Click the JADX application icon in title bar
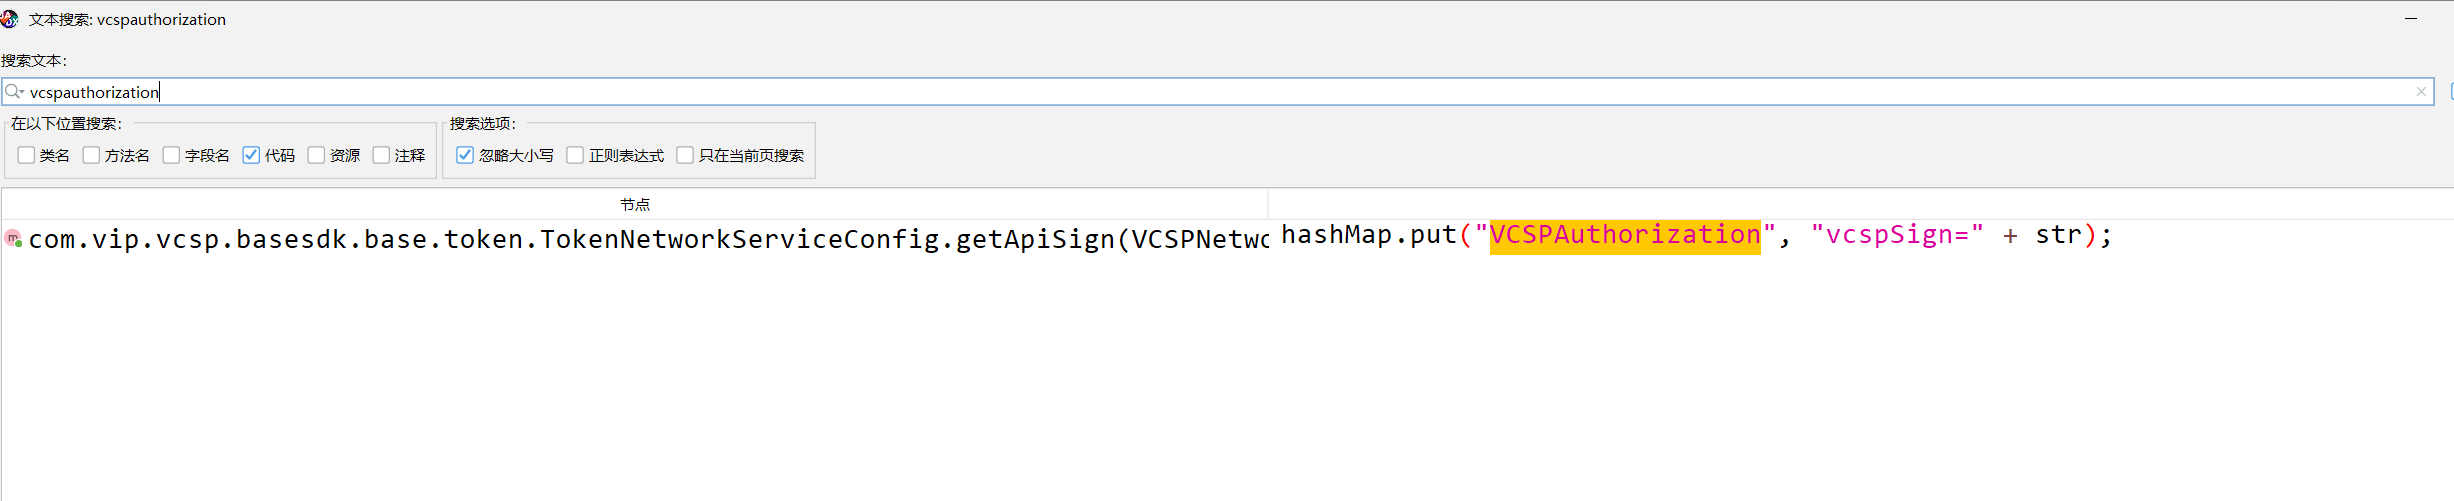This screenshot has width=2454, height=501. click(10, 19)
